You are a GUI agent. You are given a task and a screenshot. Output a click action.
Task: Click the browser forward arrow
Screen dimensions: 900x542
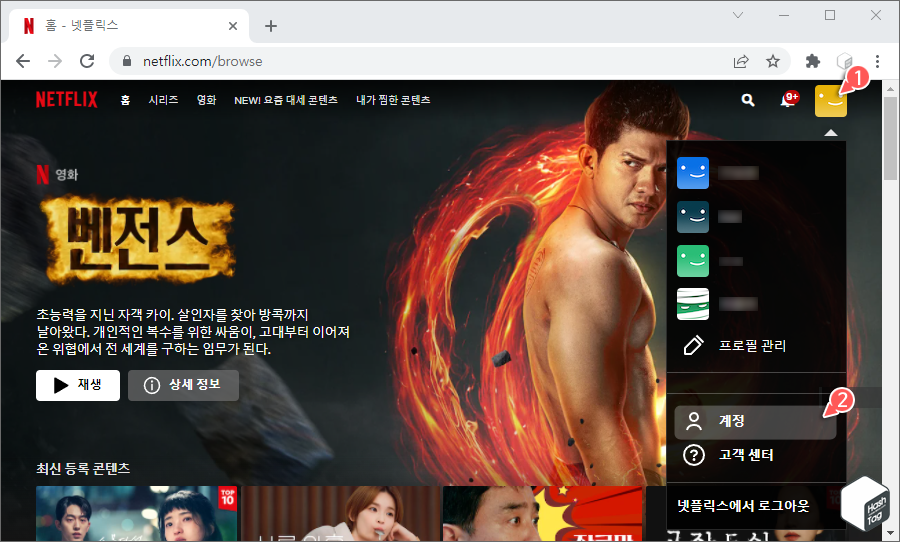(55, 61)
